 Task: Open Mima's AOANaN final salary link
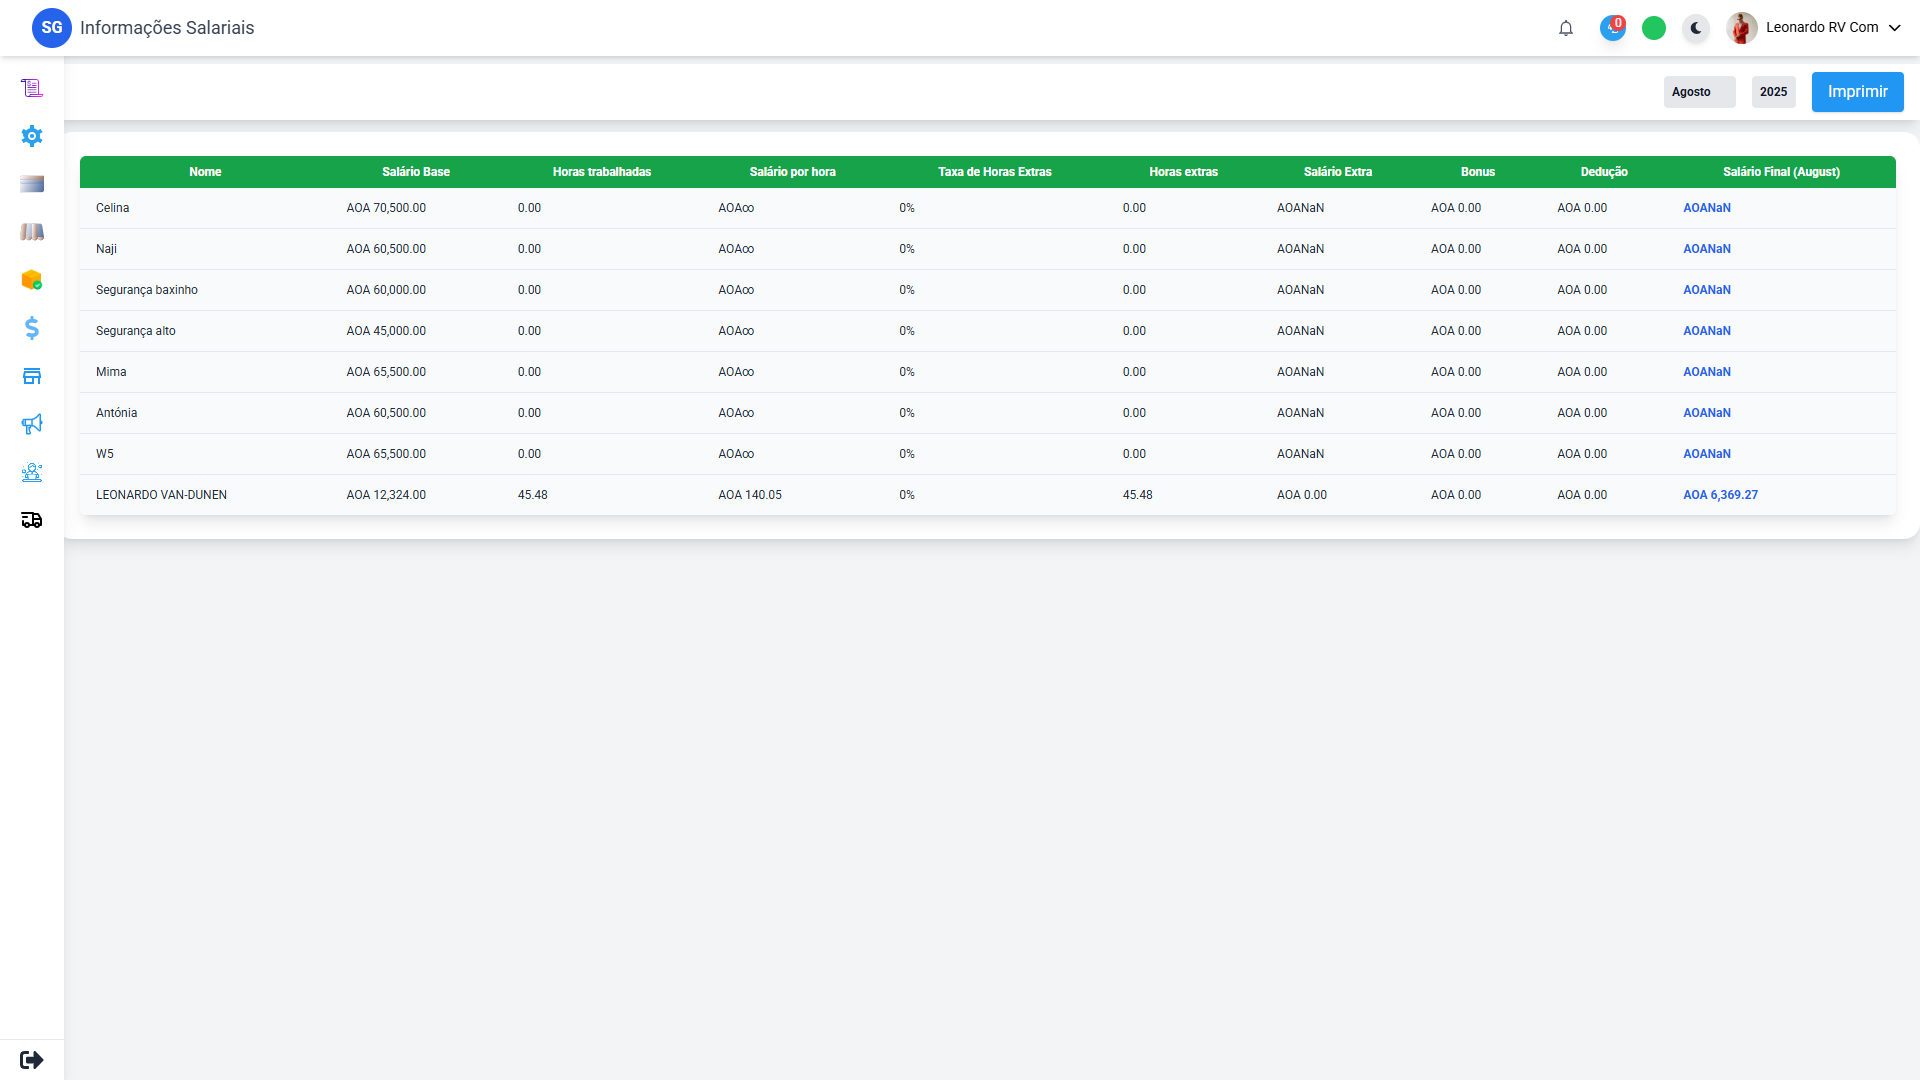[x=1706, y=372]
